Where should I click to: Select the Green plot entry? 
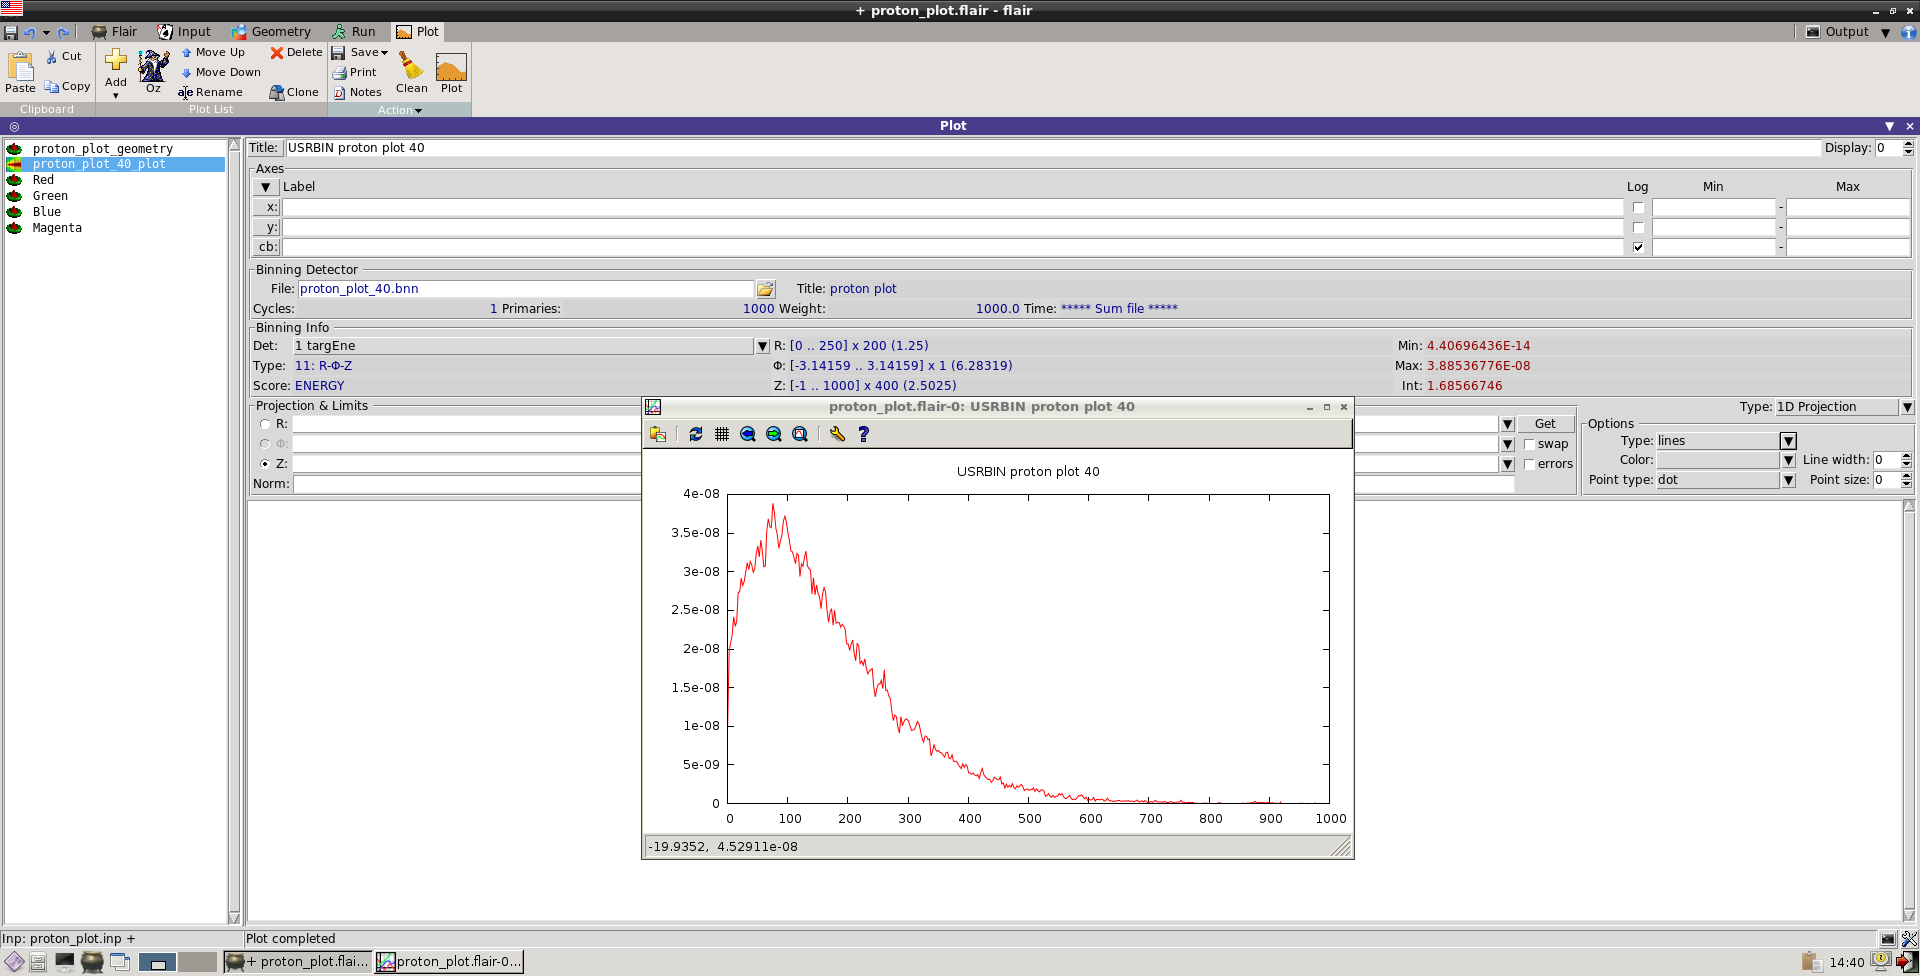click(50, 196)
